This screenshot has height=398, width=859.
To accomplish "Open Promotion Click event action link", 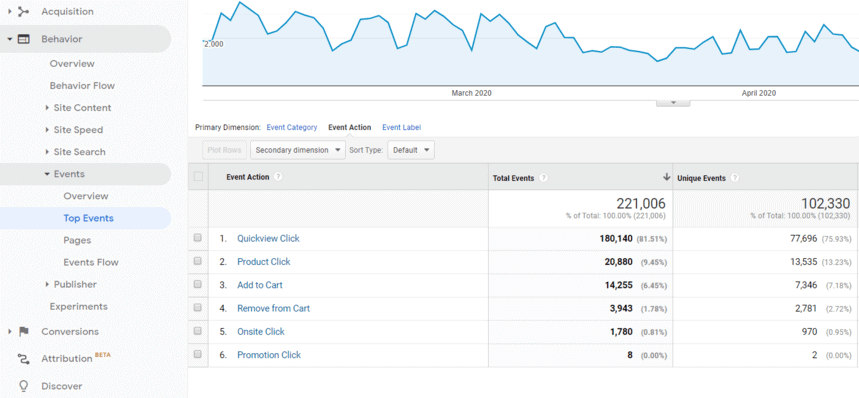I will pyautogui.click(x=269, y=355).
